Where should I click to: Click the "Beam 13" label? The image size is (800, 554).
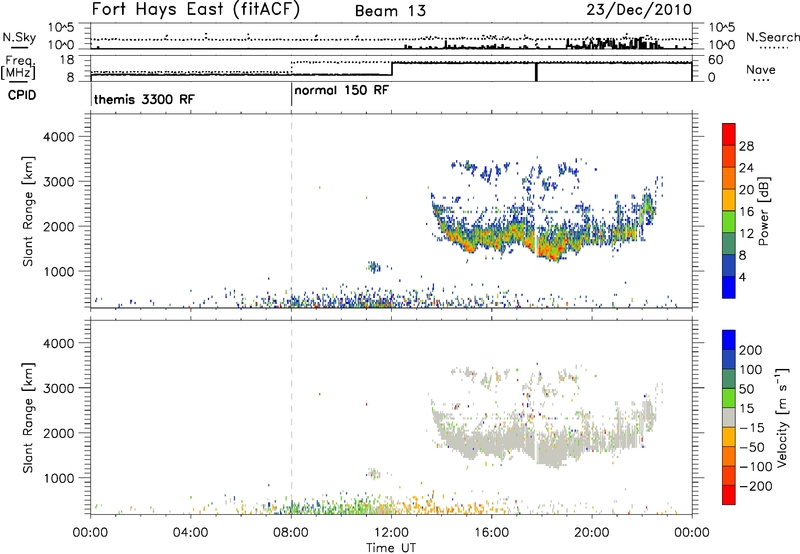(x=390, y=11)
